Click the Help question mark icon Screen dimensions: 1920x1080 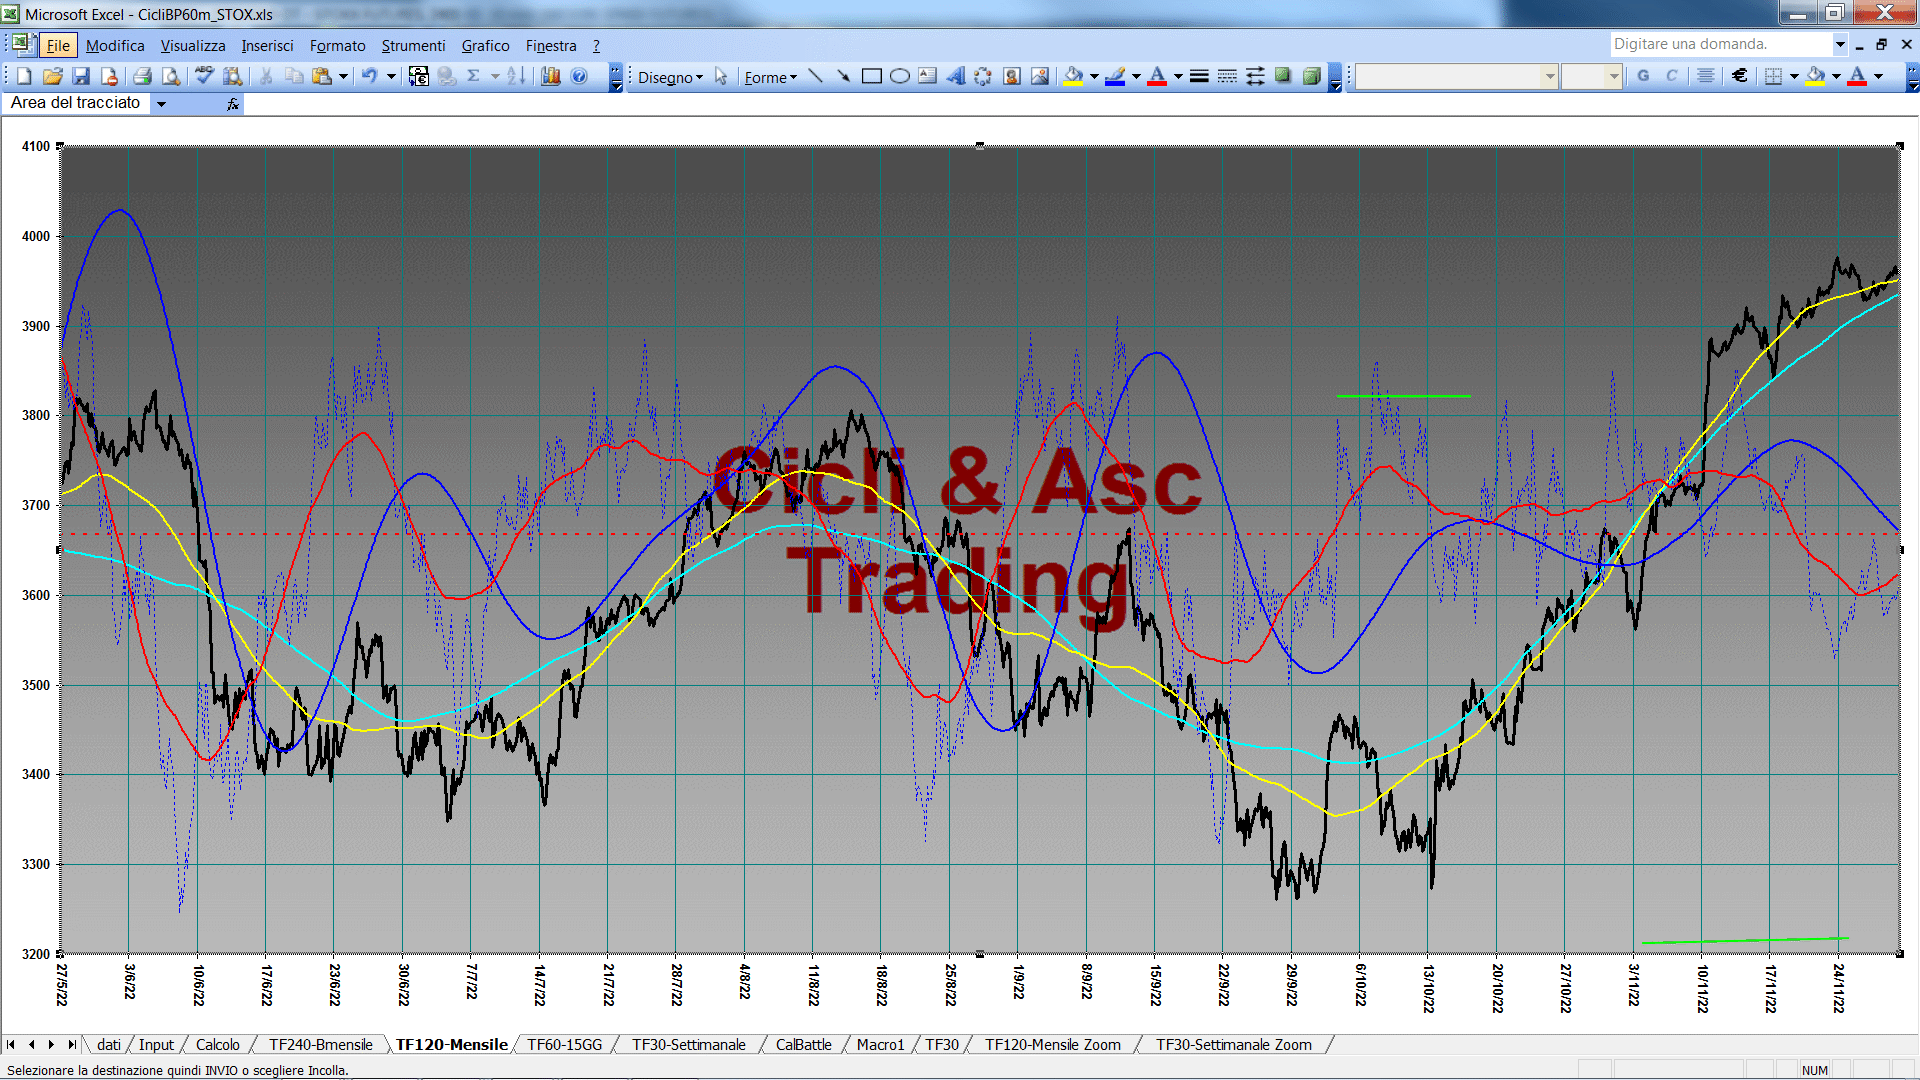579,76
